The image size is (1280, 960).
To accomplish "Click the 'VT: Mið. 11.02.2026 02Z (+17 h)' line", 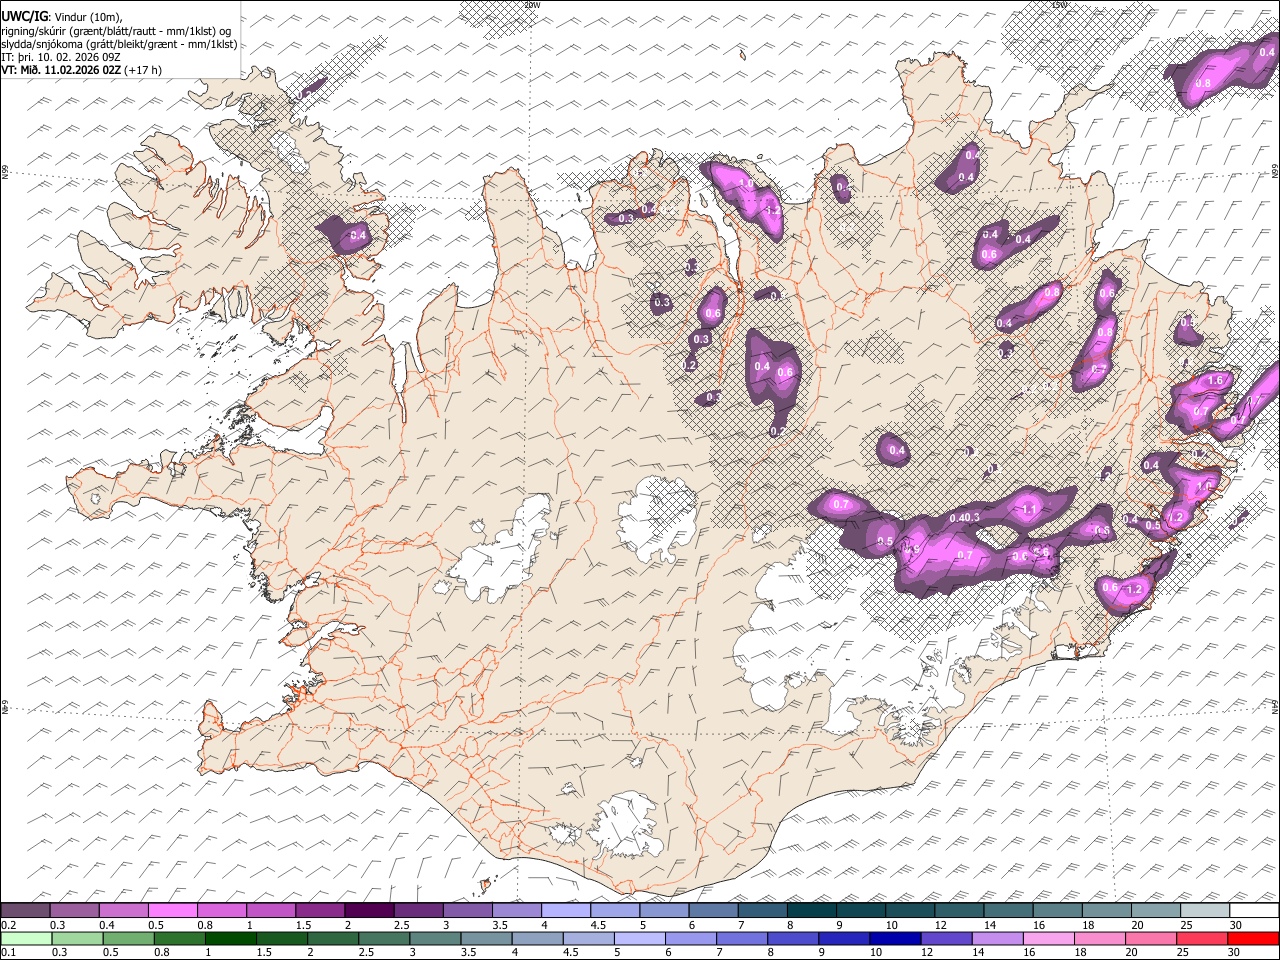I will click(x=81, y=70).
